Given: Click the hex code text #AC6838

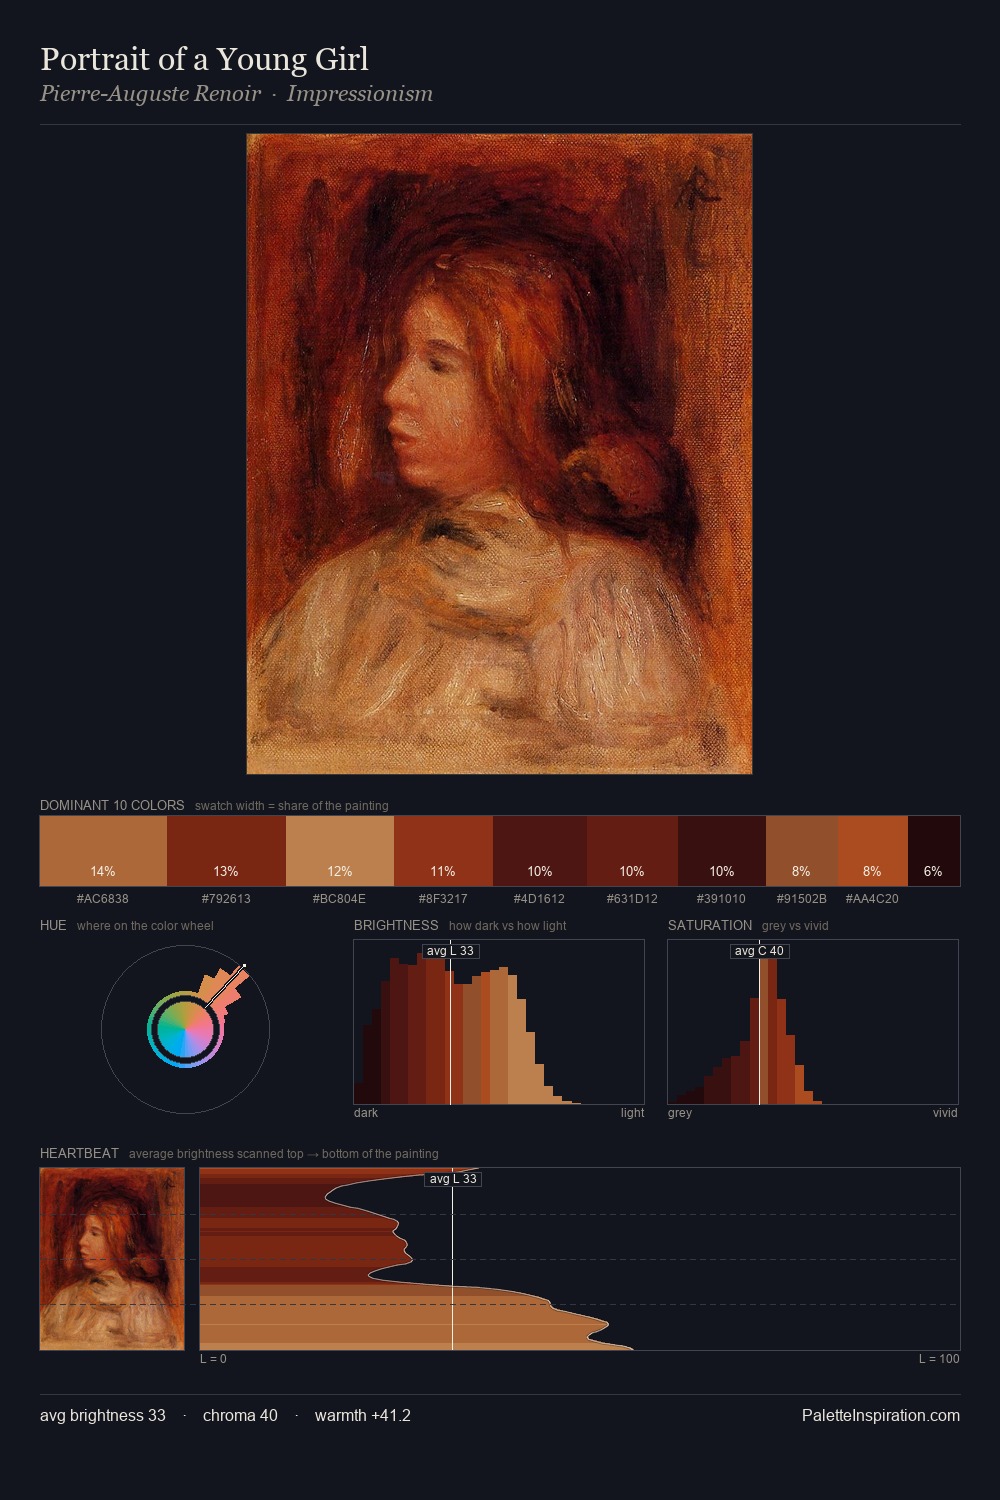Looking at the screenshot, I should [x=103, y=899].
